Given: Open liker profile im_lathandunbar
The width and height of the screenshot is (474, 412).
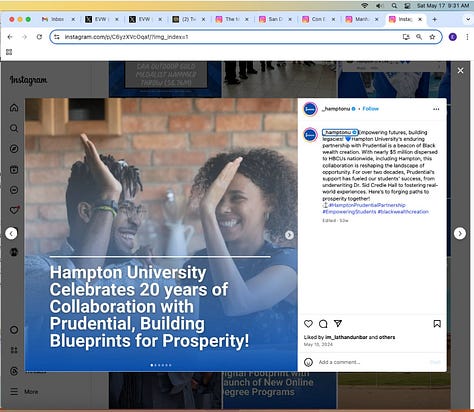Looking at the screenshot, I should (x=346, y=337).
